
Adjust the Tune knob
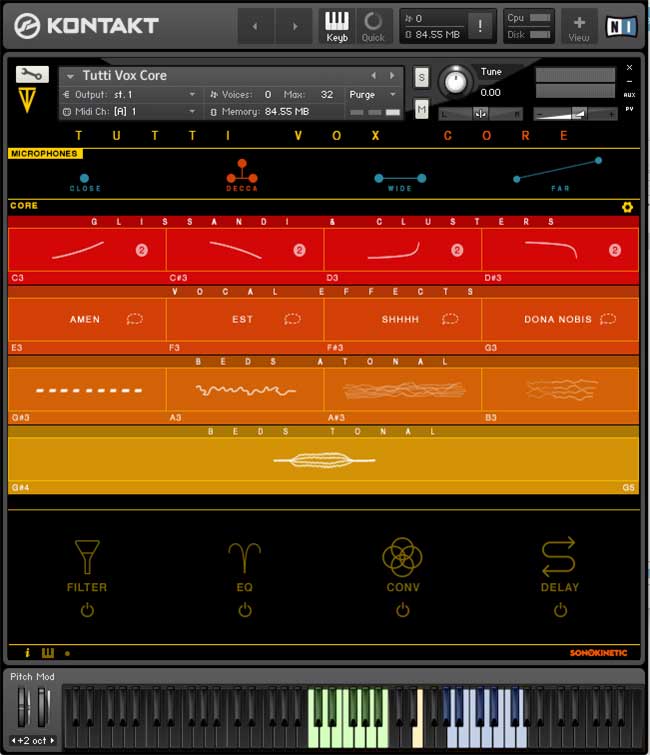[x=457, y=82]
